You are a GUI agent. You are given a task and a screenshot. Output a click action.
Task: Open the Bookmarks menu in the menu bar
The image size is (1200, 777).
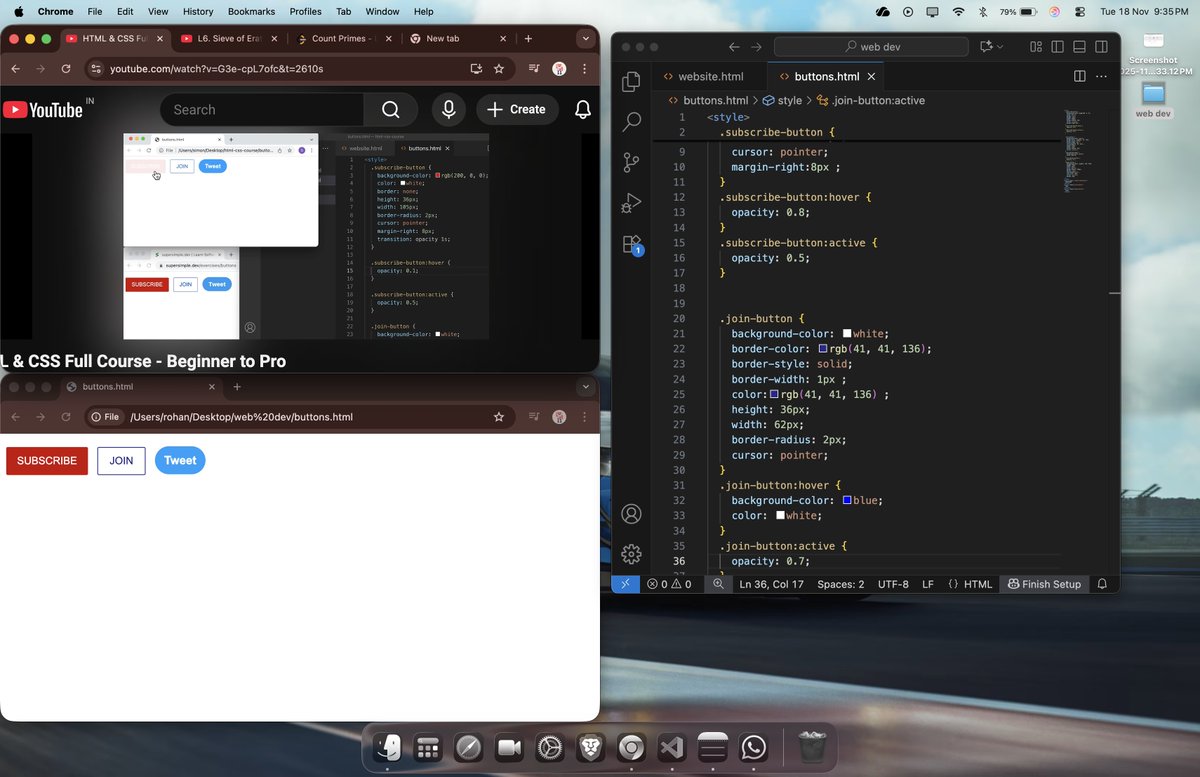click(251, 11)
